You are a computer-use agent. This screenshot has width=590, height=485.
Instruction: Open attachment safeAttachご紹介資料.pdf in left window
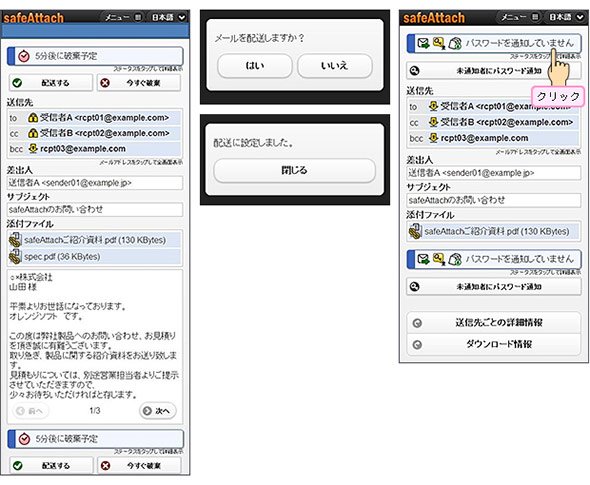[x=94, y=240]
